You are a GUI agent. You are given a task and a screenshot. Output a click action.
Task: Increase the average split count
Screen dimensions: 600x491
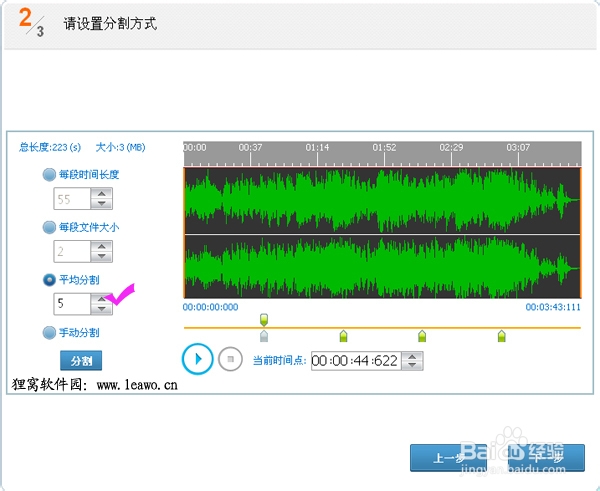pyautogui.click(x=101, y=299)
